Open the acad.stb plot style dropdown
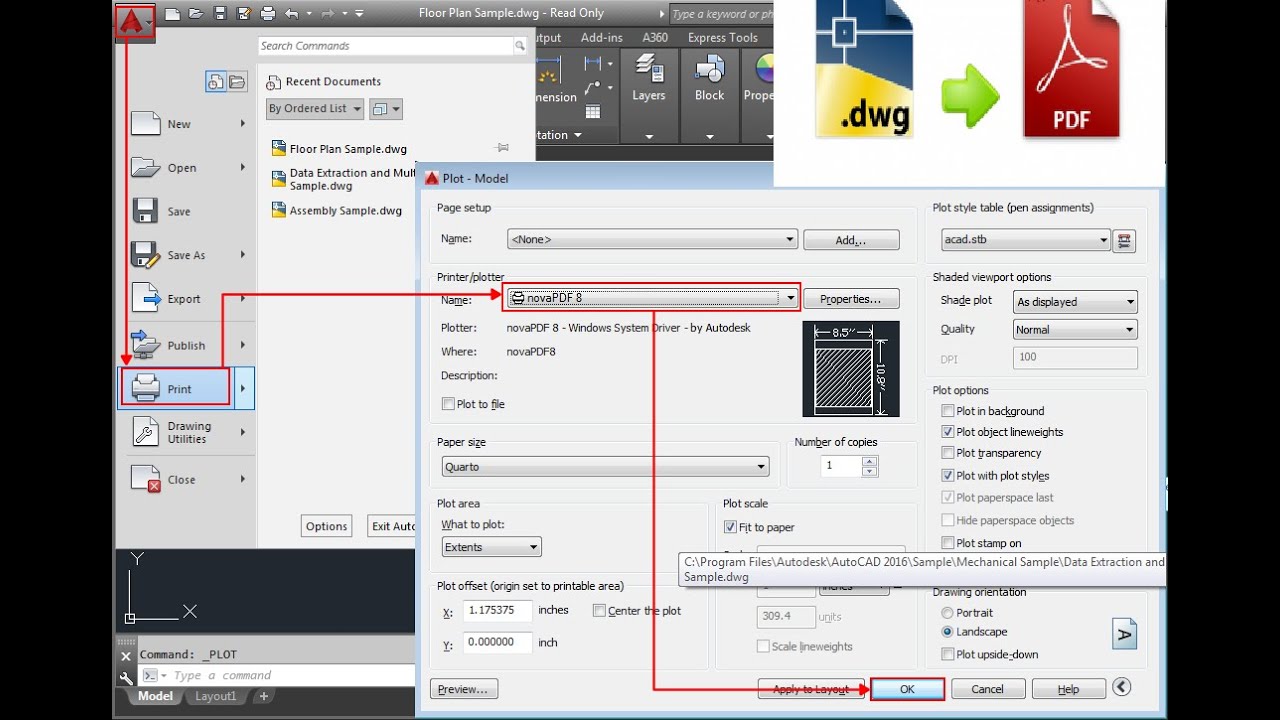The width and height of the screenshot is (1280, 720). (1026, 240)
